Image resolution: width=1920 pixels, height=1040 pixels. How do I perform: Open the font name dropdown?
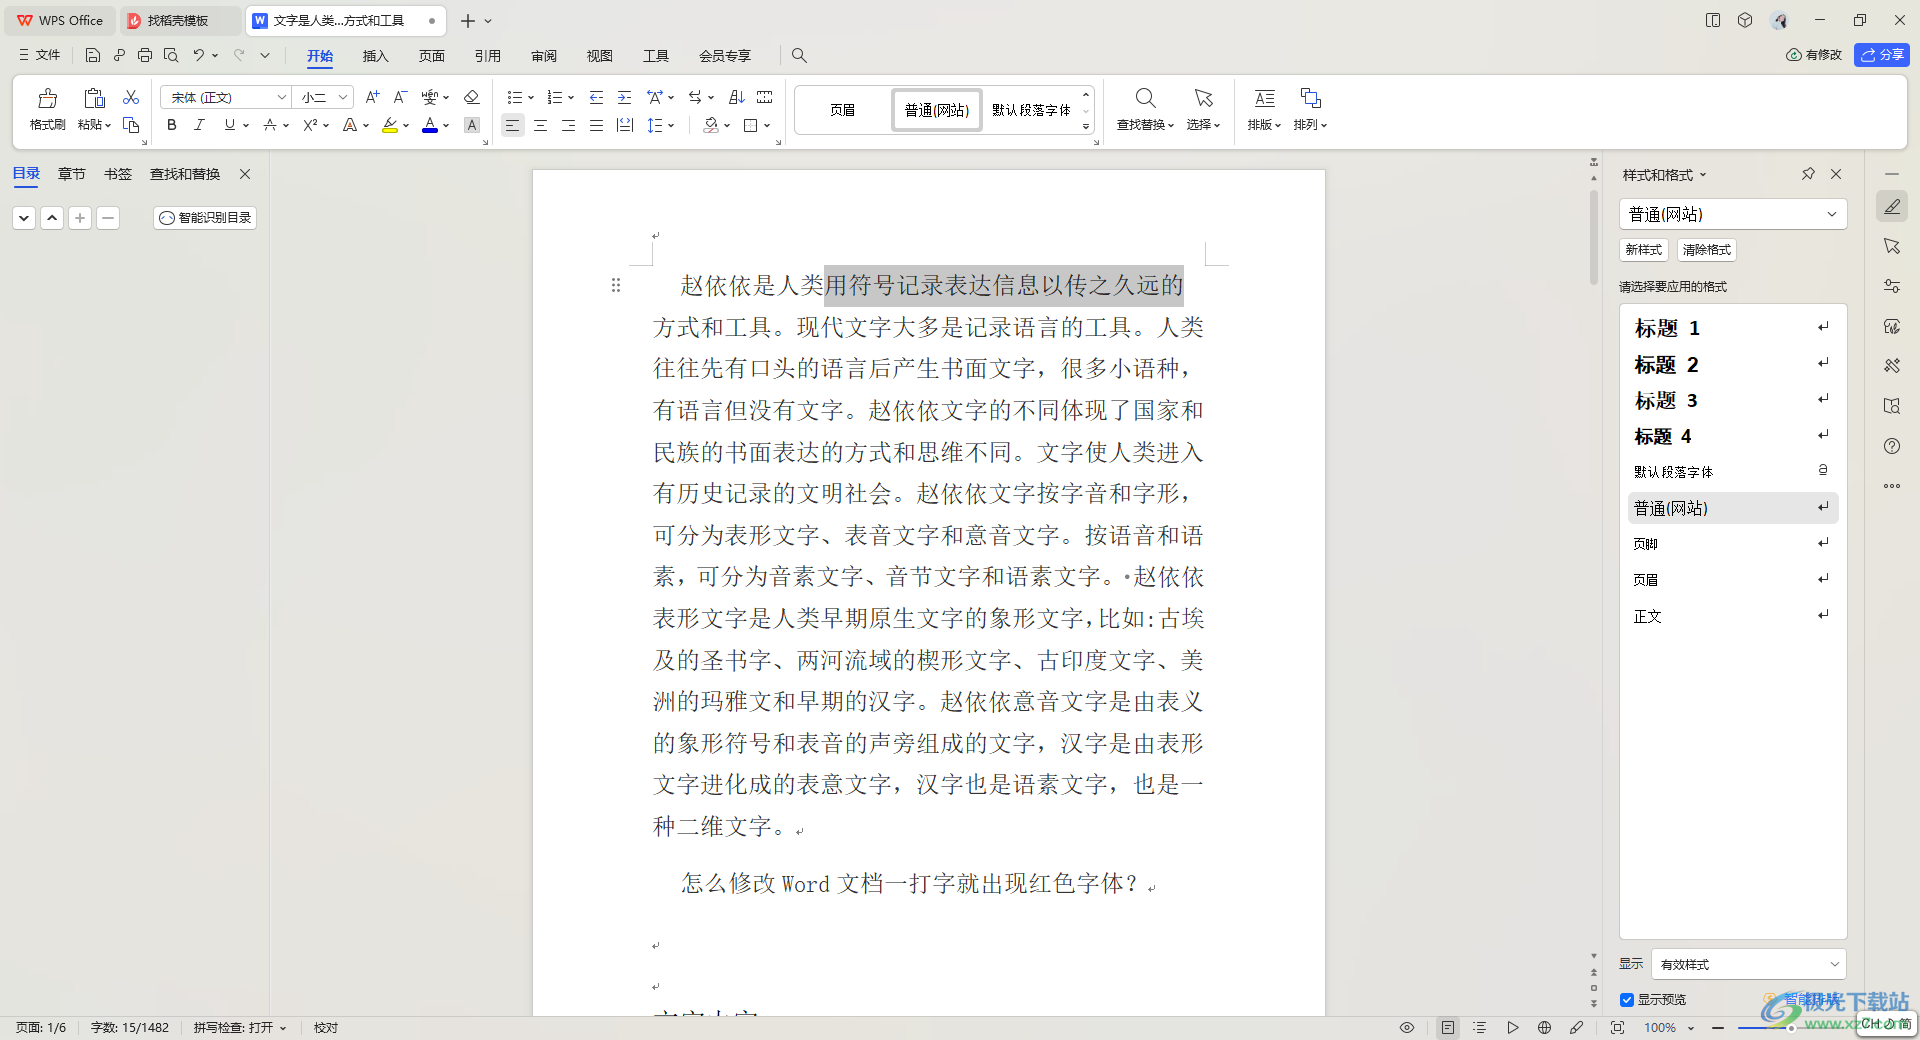coord(281,97)
